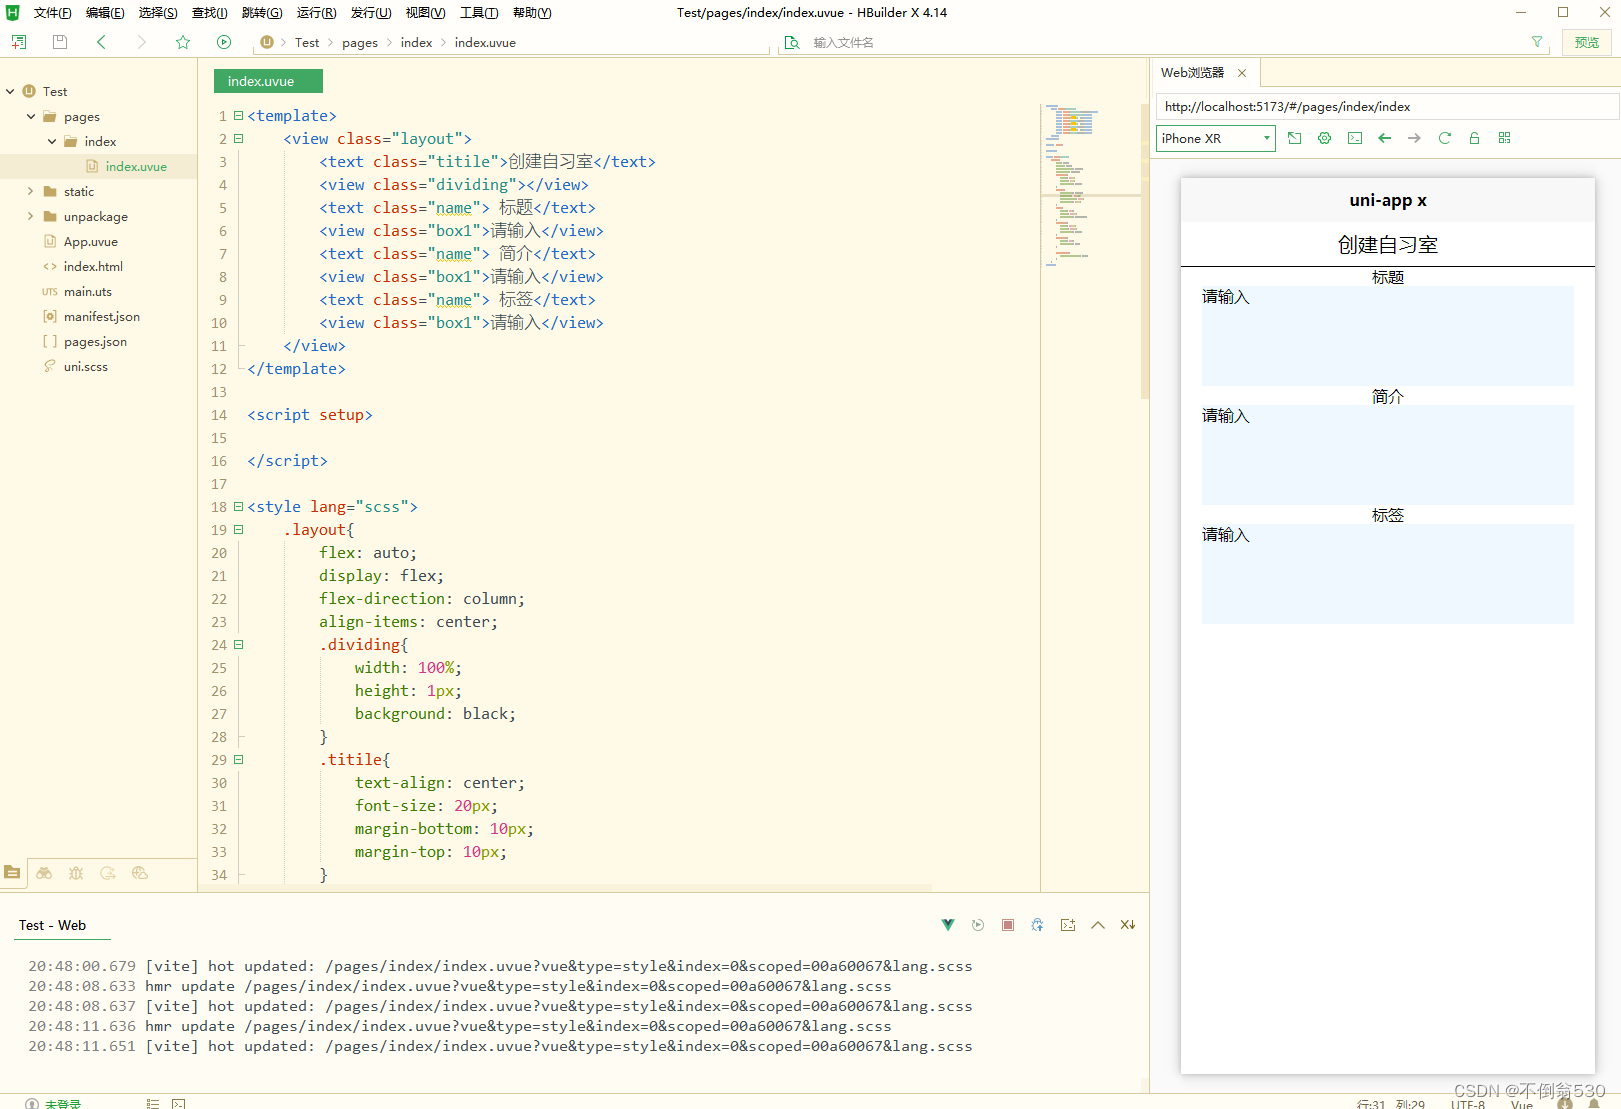Click the green filter funnel icon
The height and width of the screenshot is (1109, 1621).
[1537, 42]
